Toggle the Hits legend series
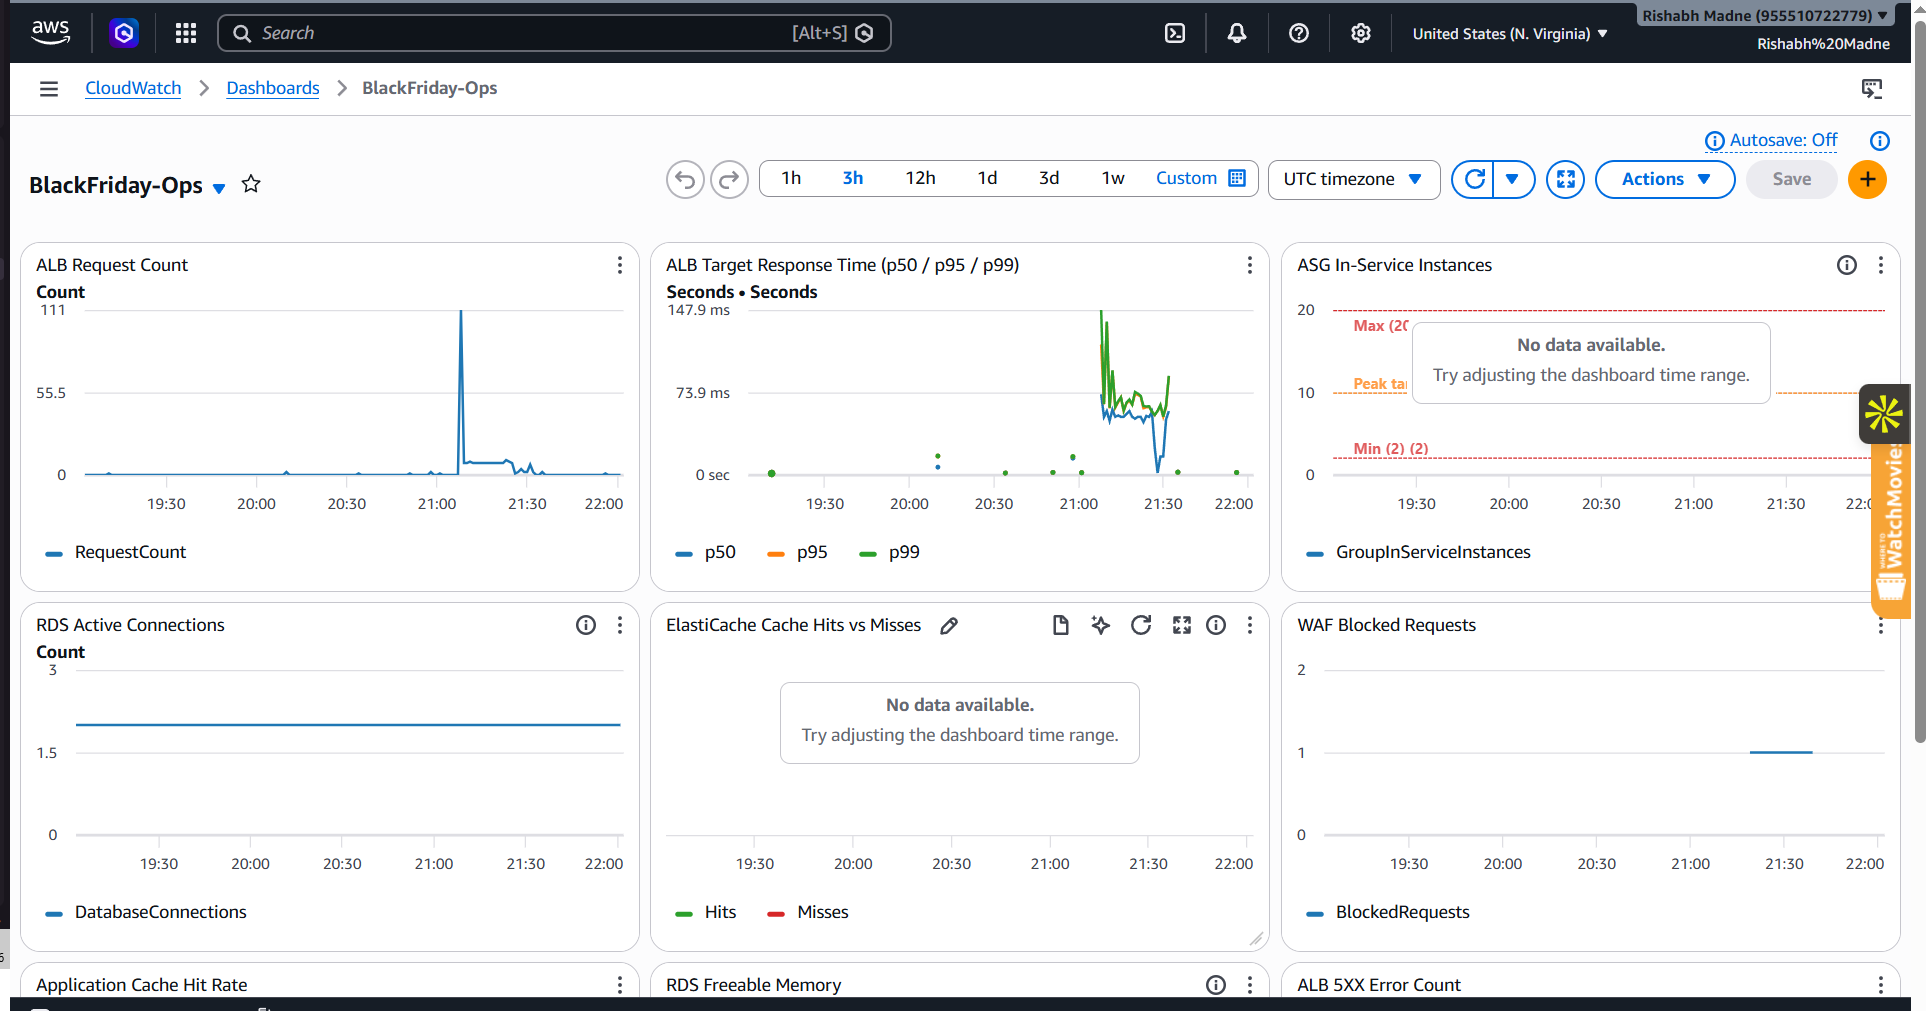 pyautogui.click(x=706, y=912)
